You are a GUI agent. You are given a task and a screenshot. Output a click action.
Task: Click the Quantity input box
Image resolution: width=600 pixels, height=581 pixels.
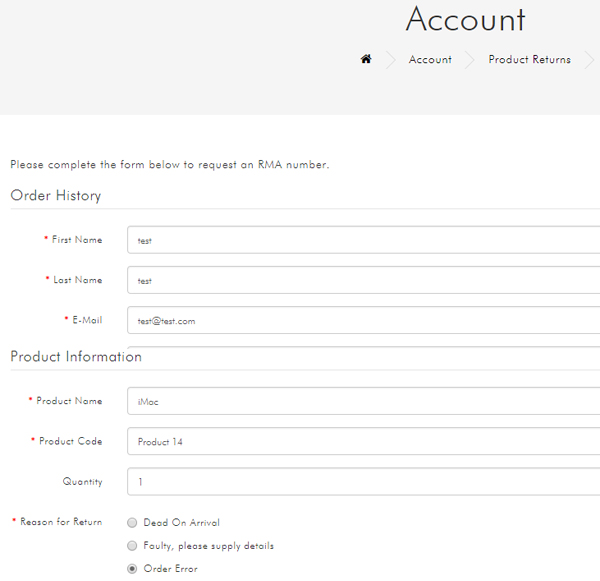[364, 481]
